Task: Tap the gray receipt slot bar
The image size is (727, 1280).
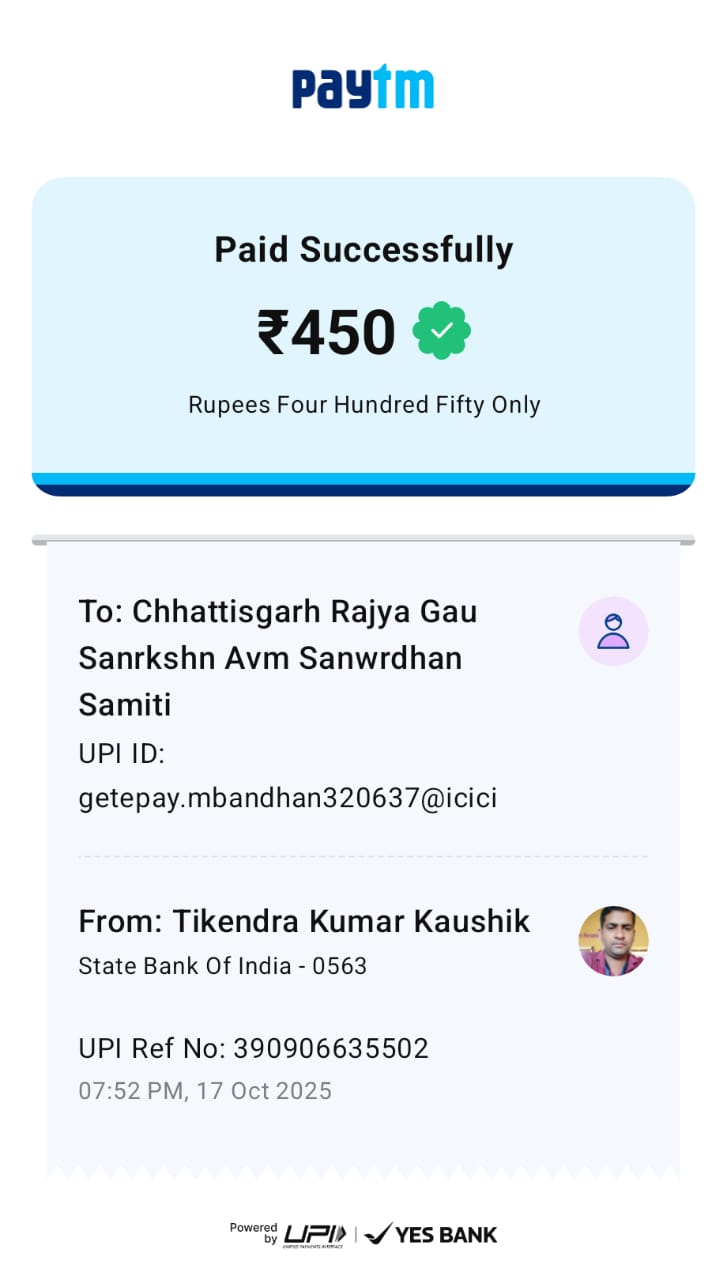Action: 363,541
